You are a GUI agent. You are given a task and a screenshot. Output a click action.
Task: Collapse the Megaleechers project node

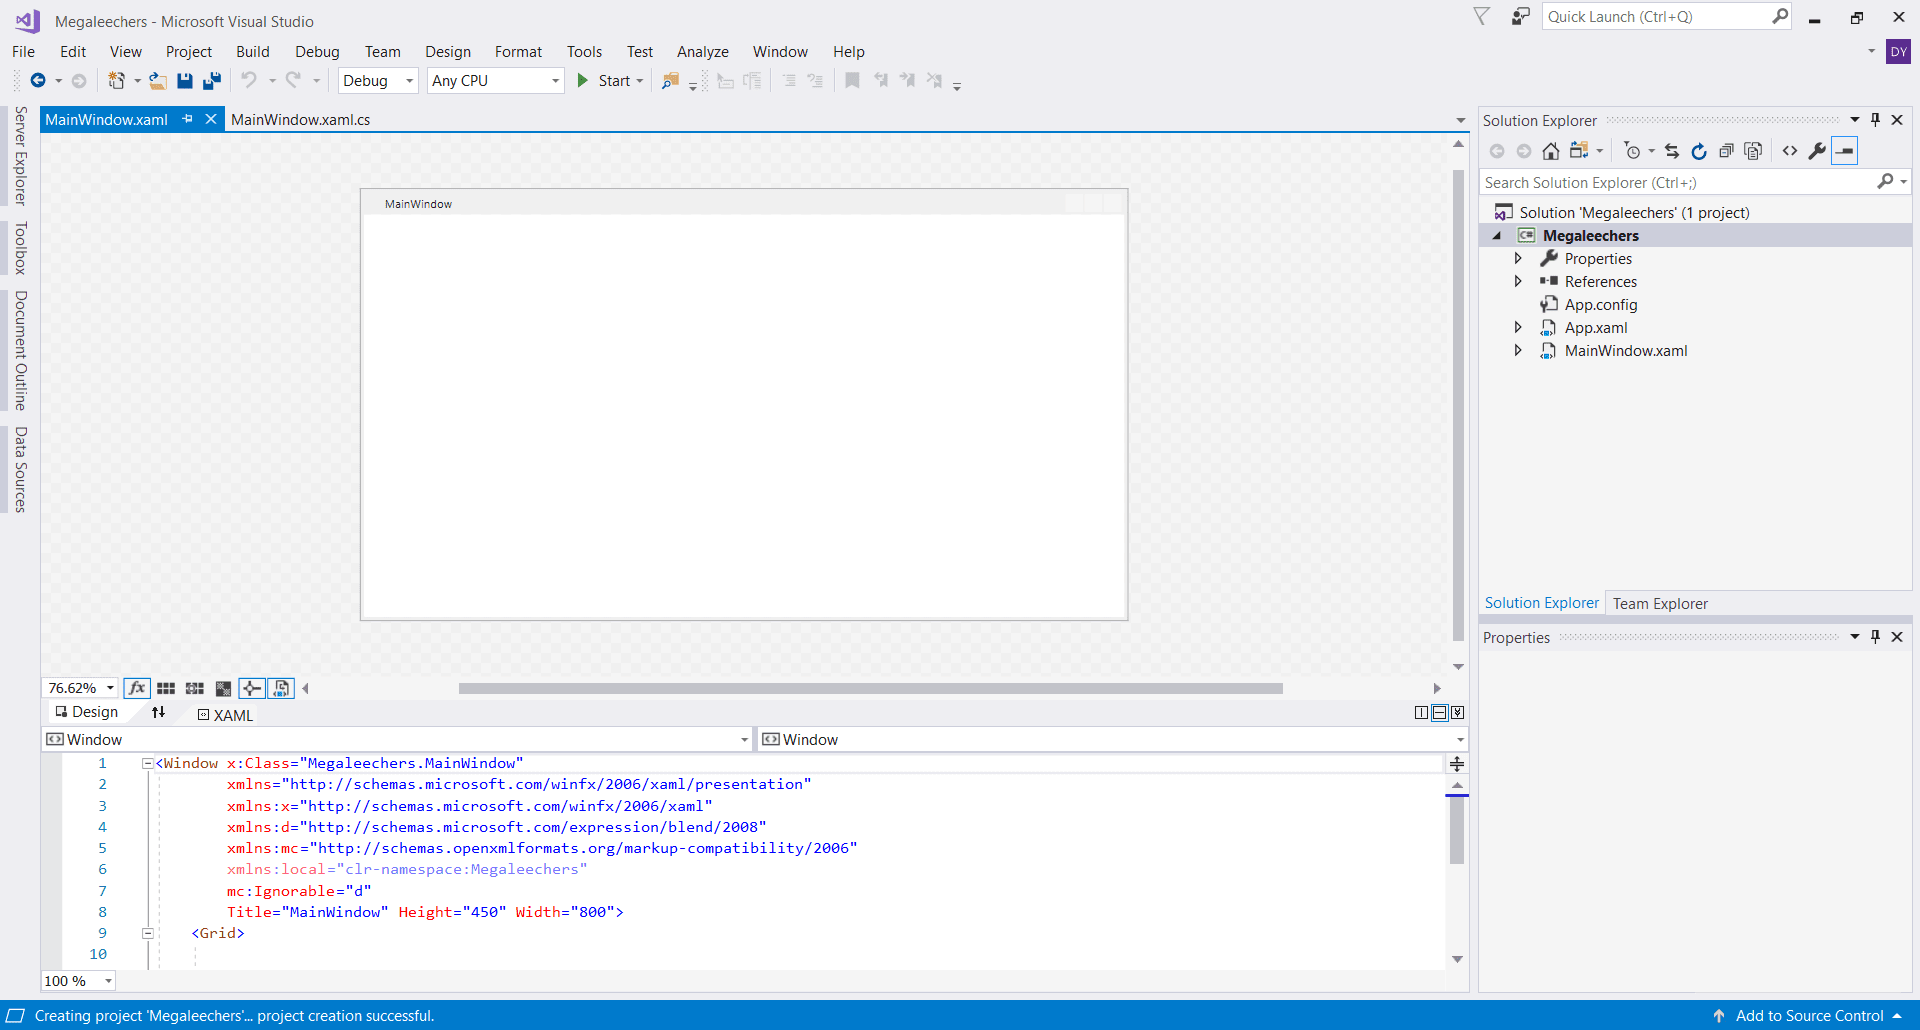click(x=1497, y=236)
